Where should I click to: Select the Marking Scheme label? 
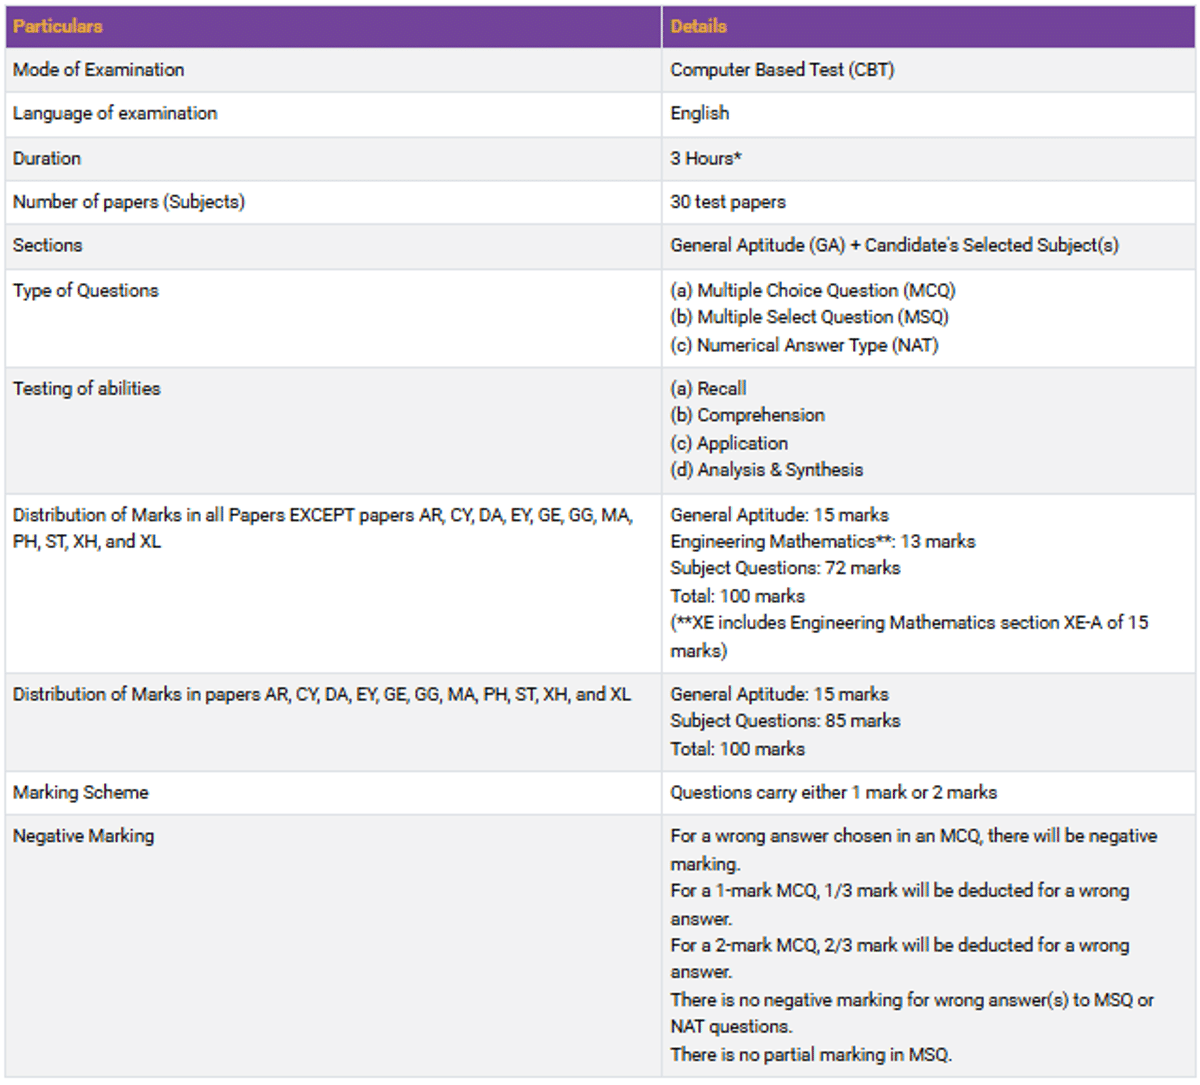pyautogui.click(x=81, y=793)
